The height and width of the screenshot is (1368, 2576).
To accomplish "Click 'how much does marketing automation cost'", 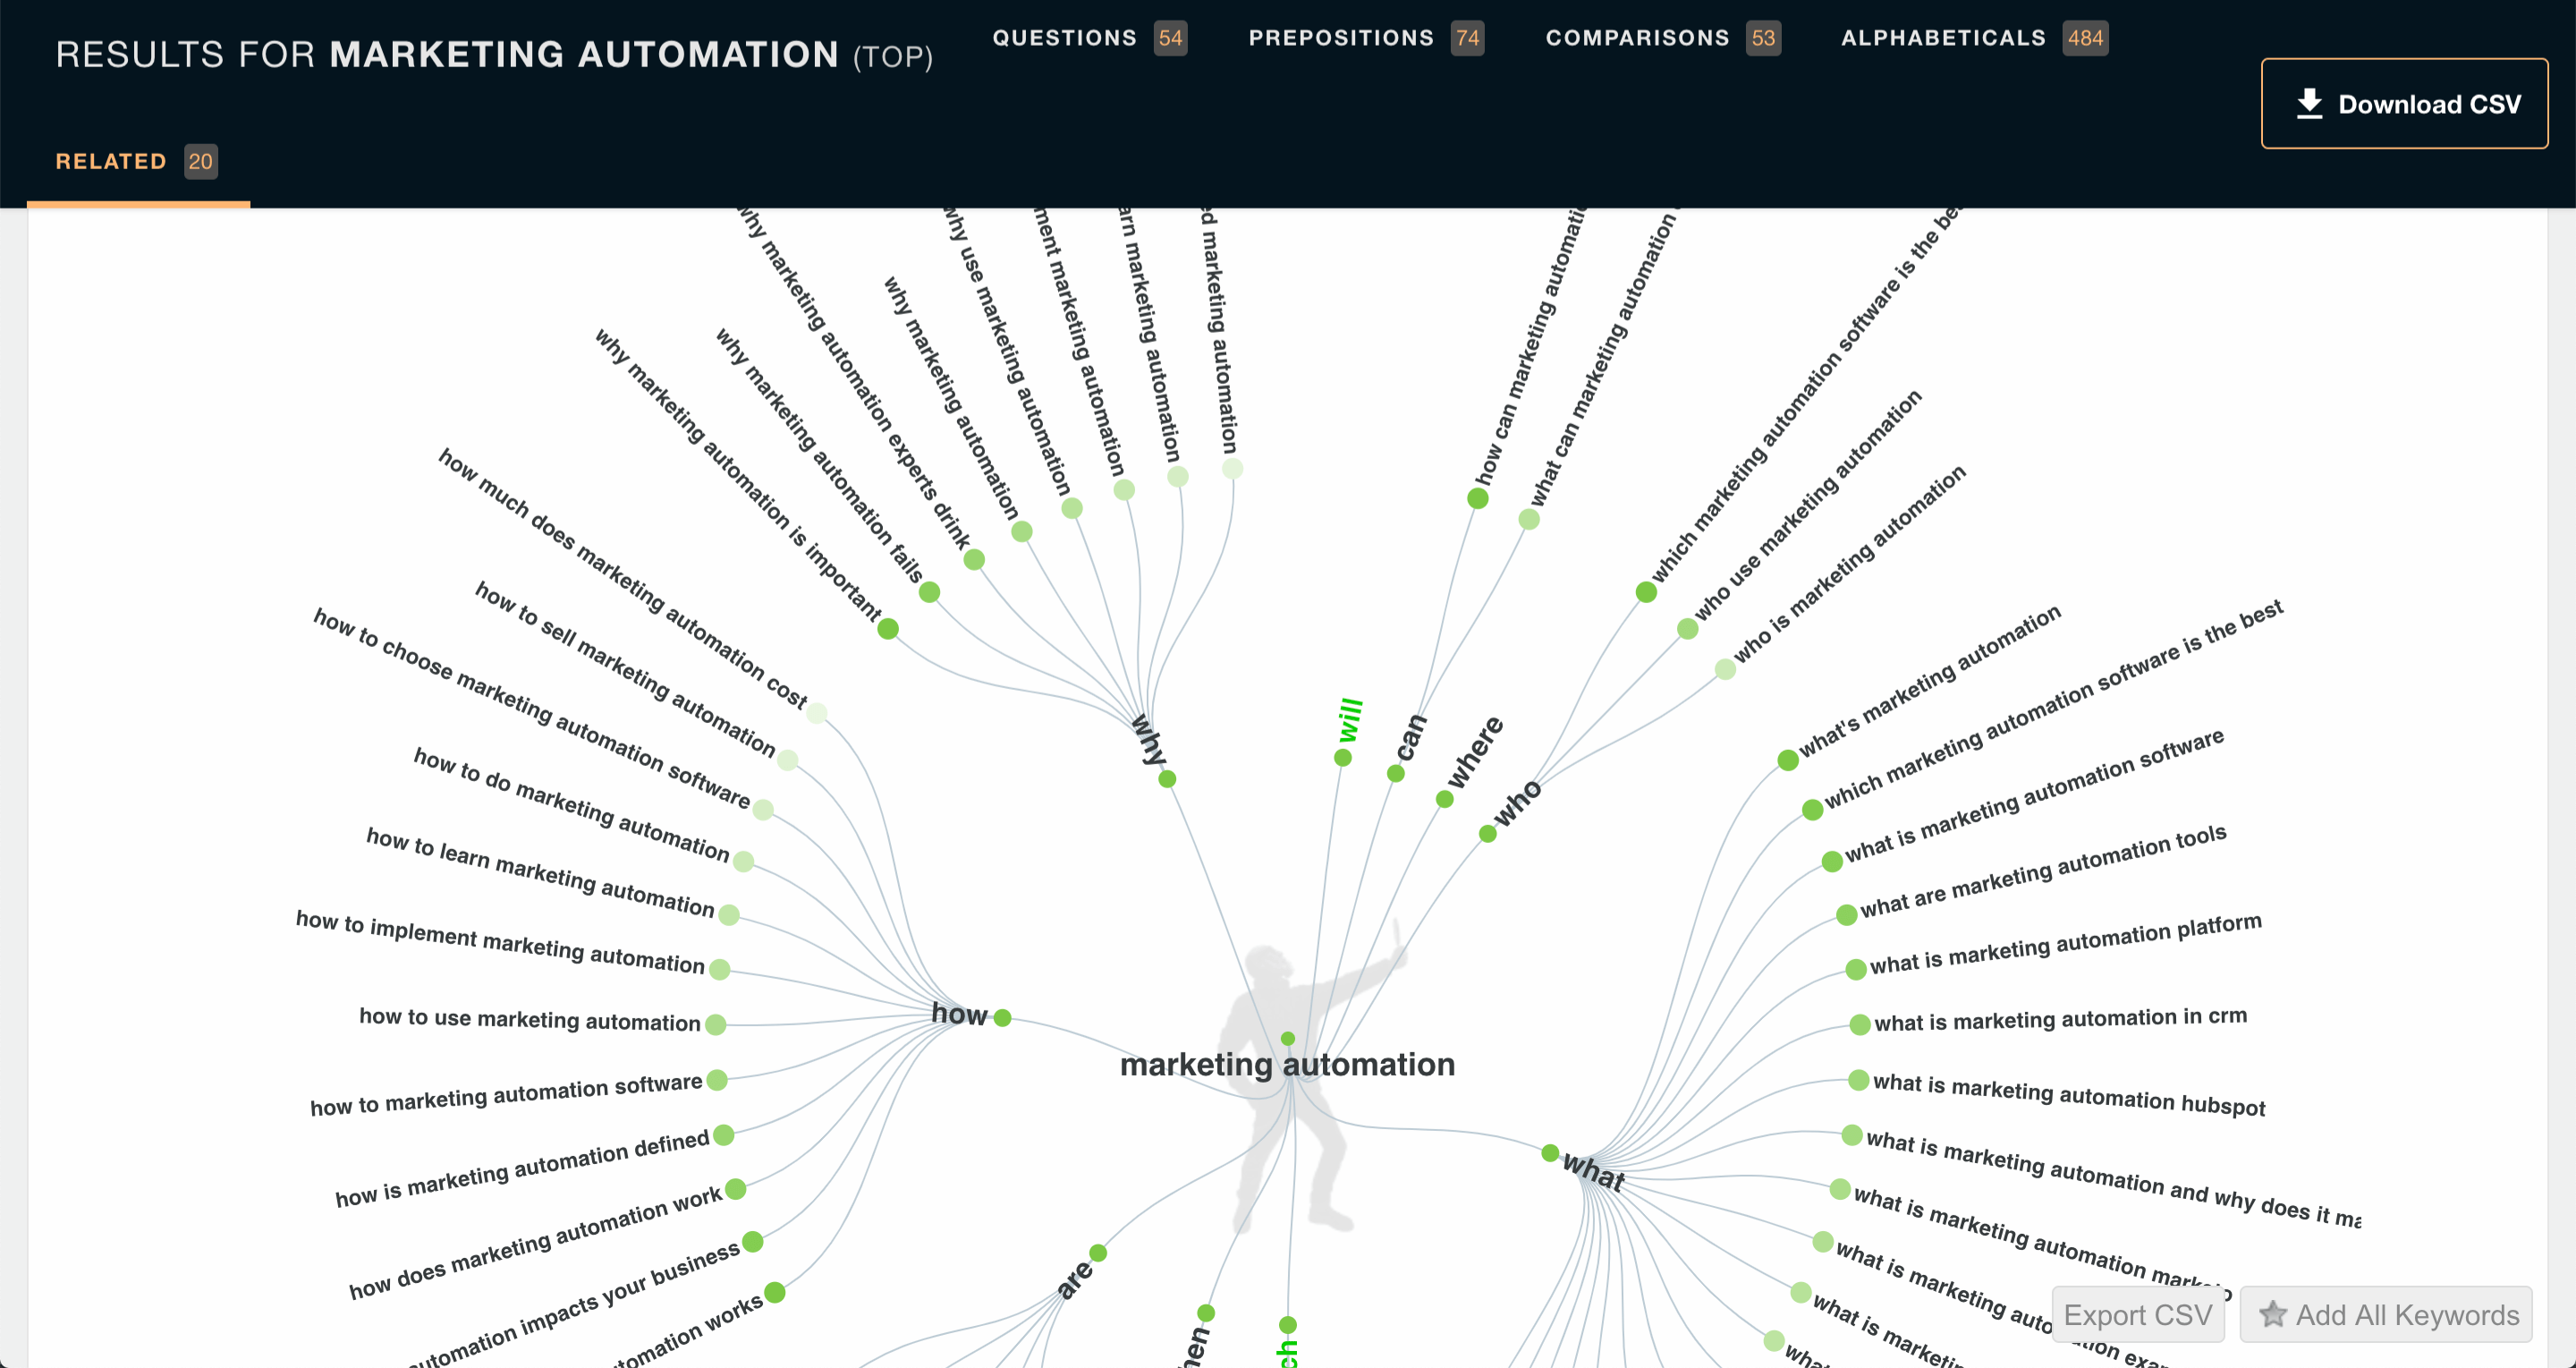I will pyautogui.click(x=622, y=578).
